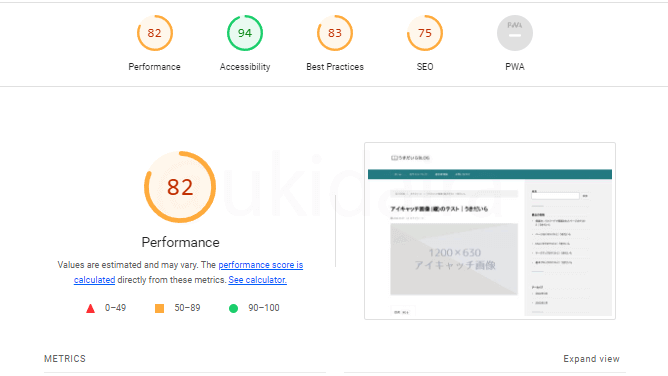The width and height of the screenshot is (668, 376).
Task: Select the Best Practices label
Action: point(335,67)
